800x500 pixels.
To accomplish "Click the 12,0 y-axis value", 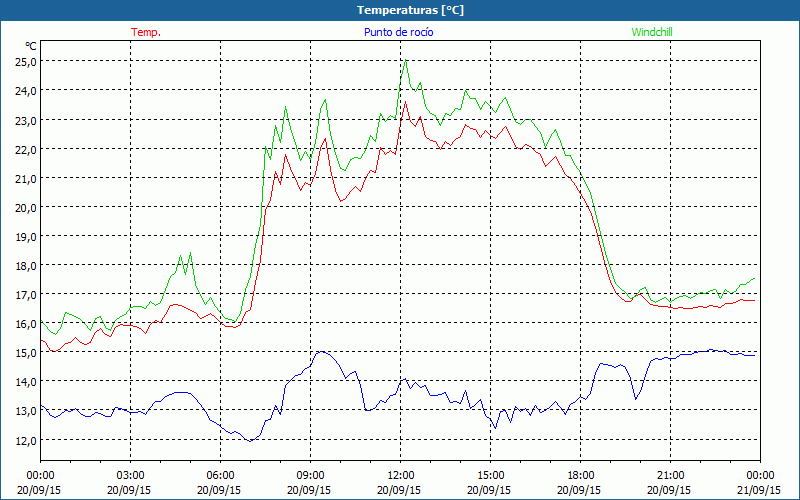I will pyautogui.click(x=26, y=440).
